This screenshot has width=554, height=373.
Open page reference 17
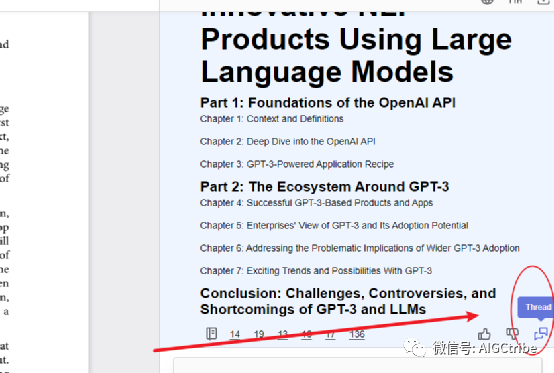(330, 334)
